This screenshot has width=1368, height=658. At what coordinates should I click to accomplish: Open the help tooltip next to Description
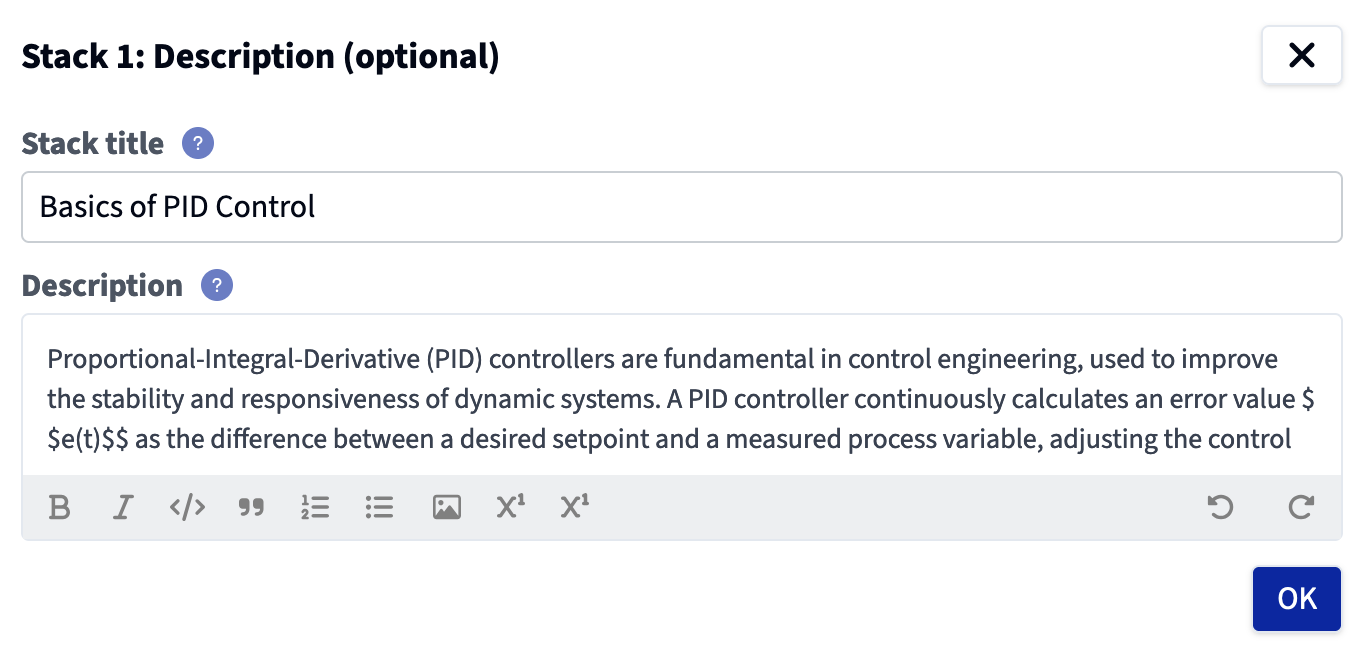click(217, 286)
